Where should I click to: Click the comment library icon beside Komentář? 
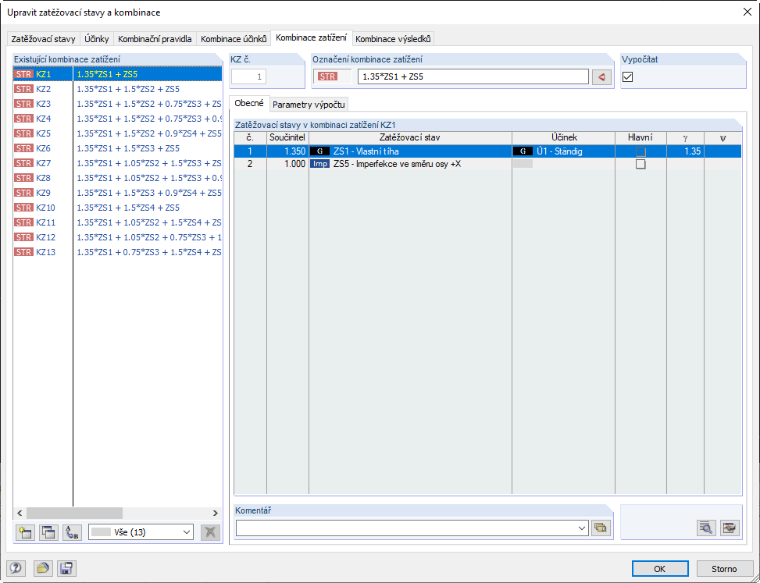pos(600,528)
